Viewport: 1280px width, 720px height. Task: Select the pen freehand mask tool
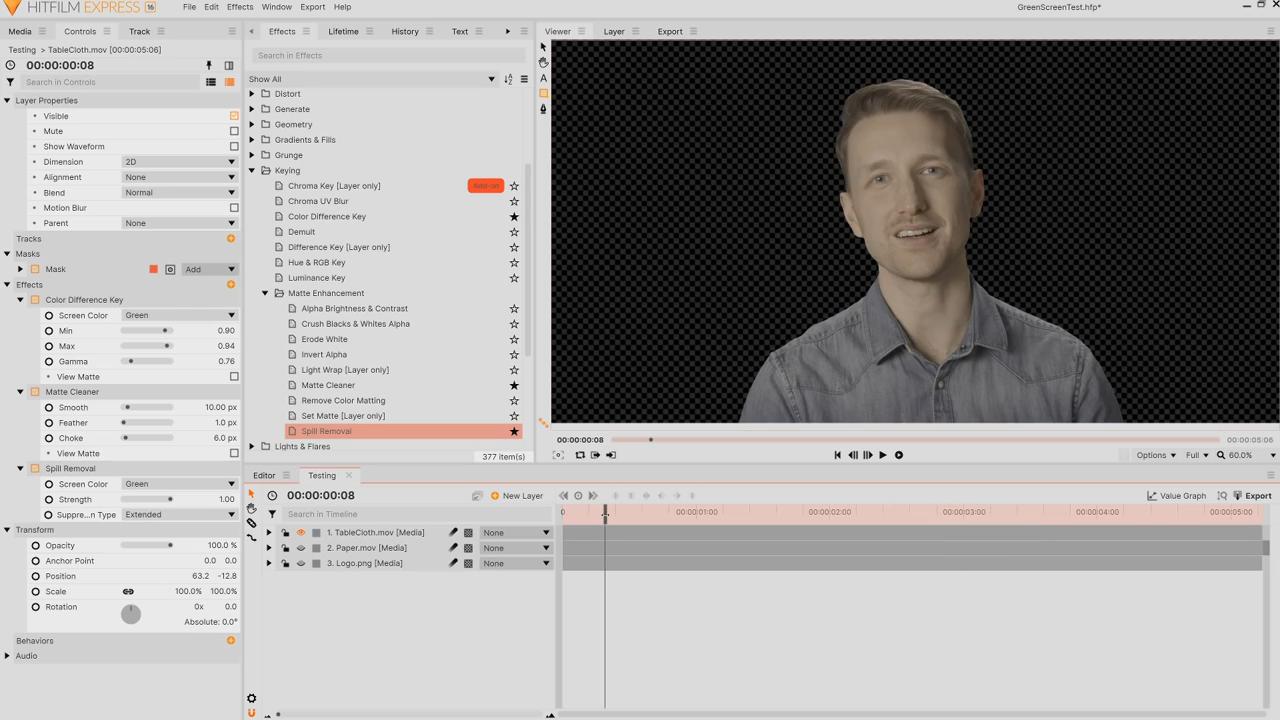click(x=543, y=108)
